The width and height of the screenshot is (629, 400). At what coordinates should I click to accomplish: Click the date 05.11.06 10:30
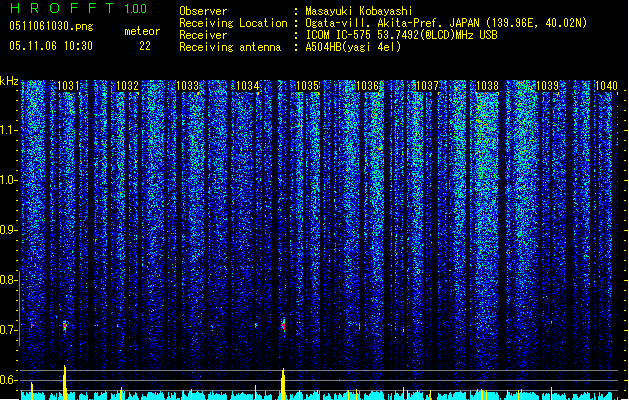pyautogui.click(x=51, y=46)
